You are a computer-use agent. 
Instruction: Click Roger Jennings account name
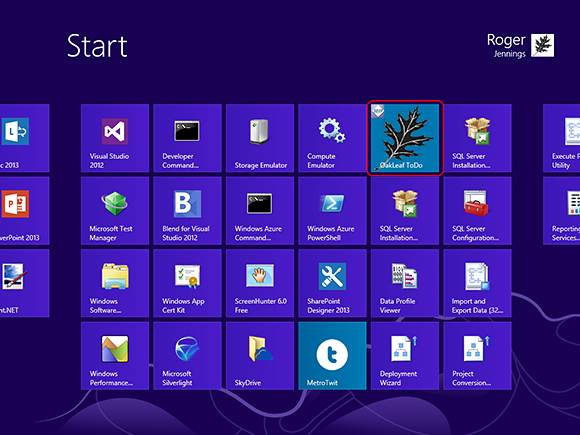[506, 45]
